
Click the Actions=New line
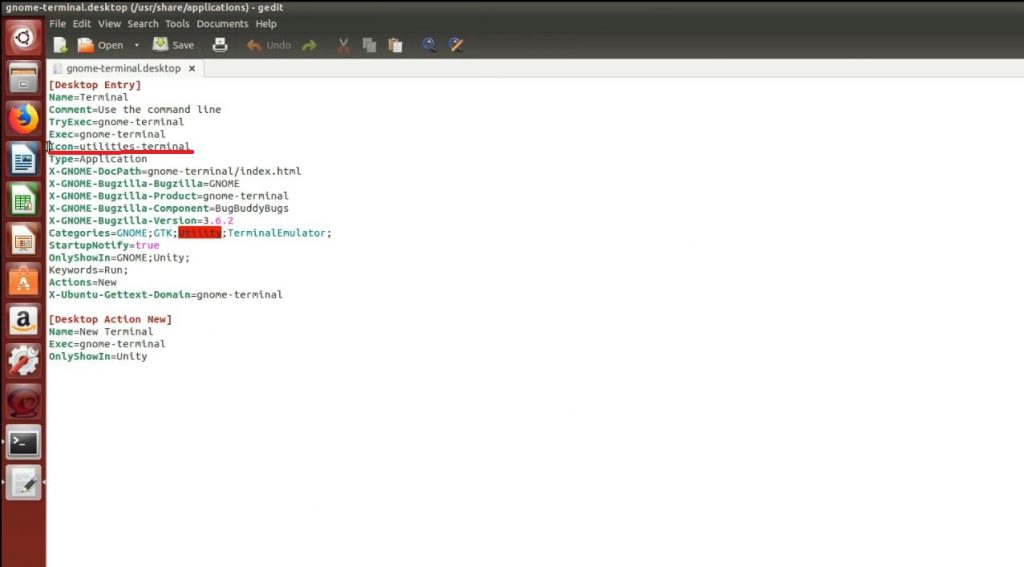coord(82,283)
